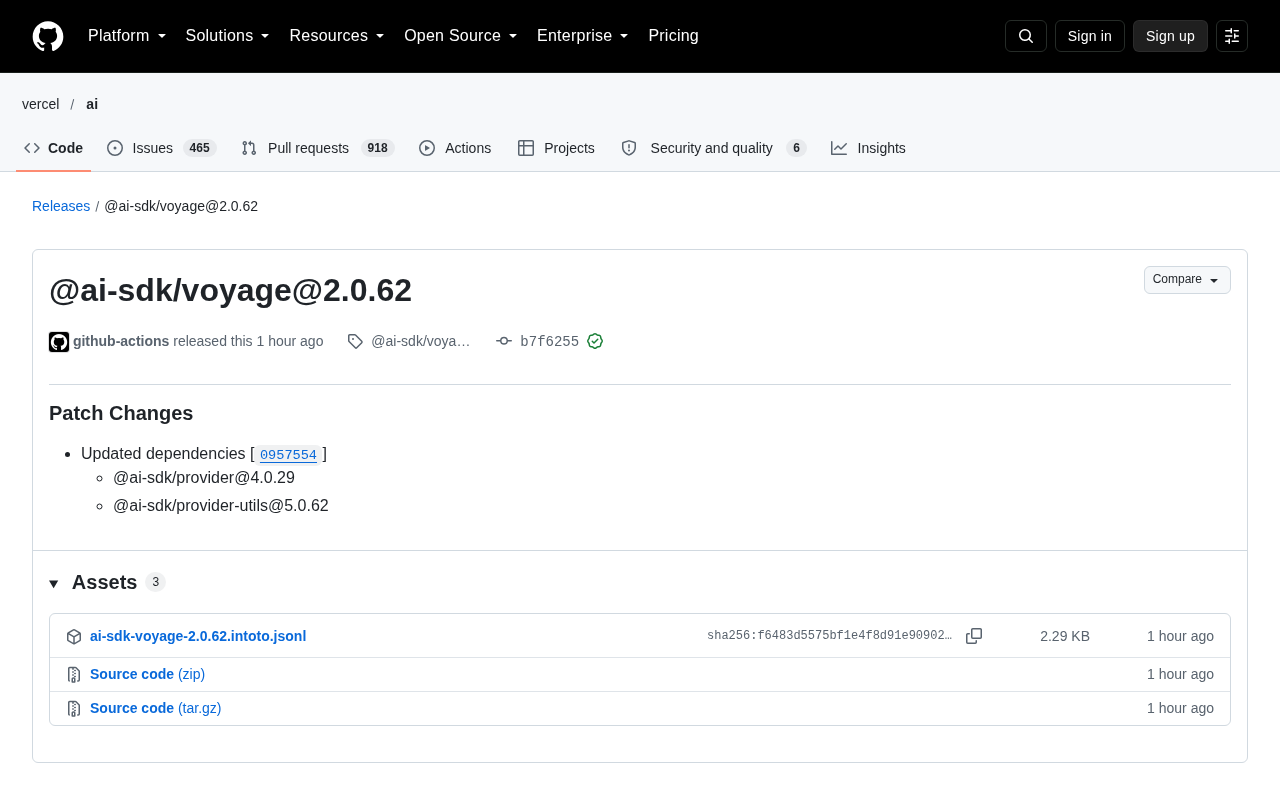Open the Resources dropdown
1280x800 pixels.
tap(337, 36)
